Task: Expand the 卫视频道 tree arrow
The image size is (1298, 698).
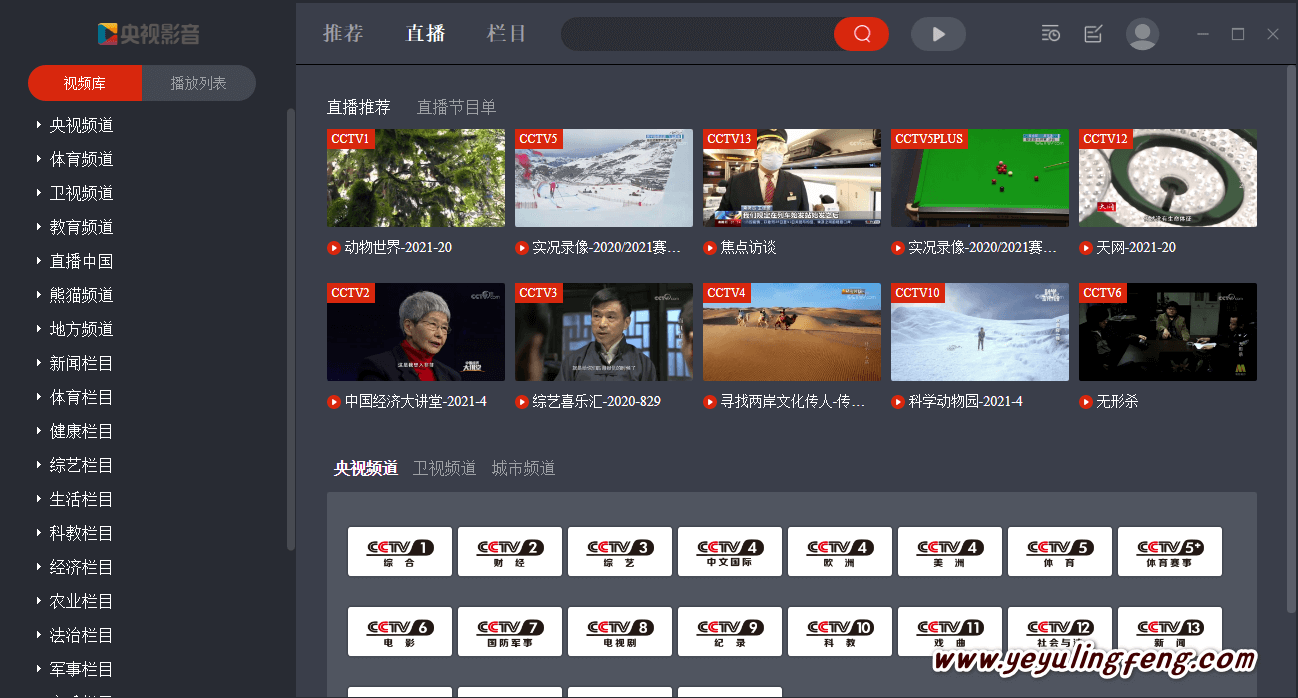Action: click(39, 193)
